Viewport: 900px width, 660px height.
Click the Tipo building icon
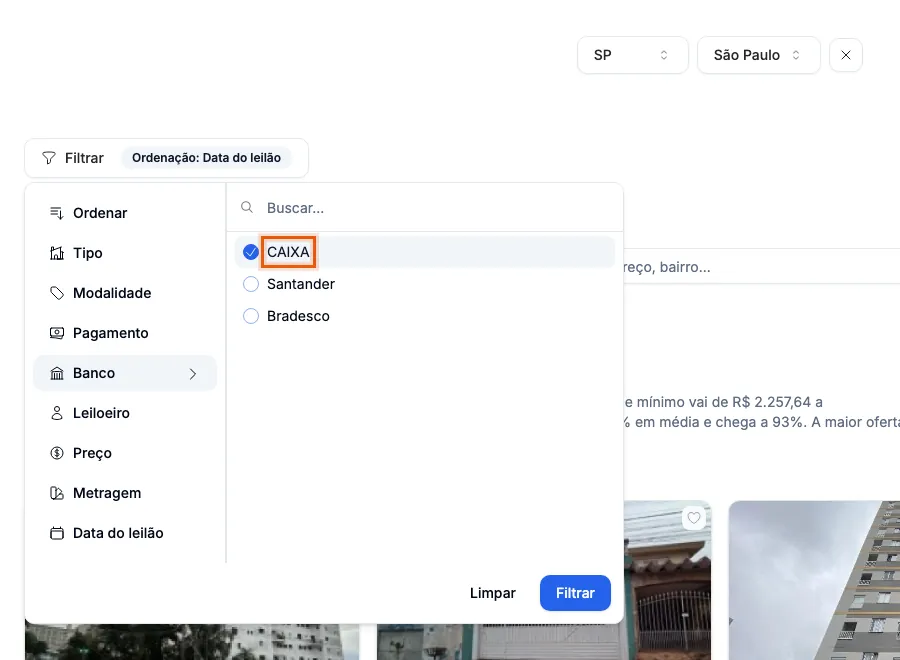[56, 253]
